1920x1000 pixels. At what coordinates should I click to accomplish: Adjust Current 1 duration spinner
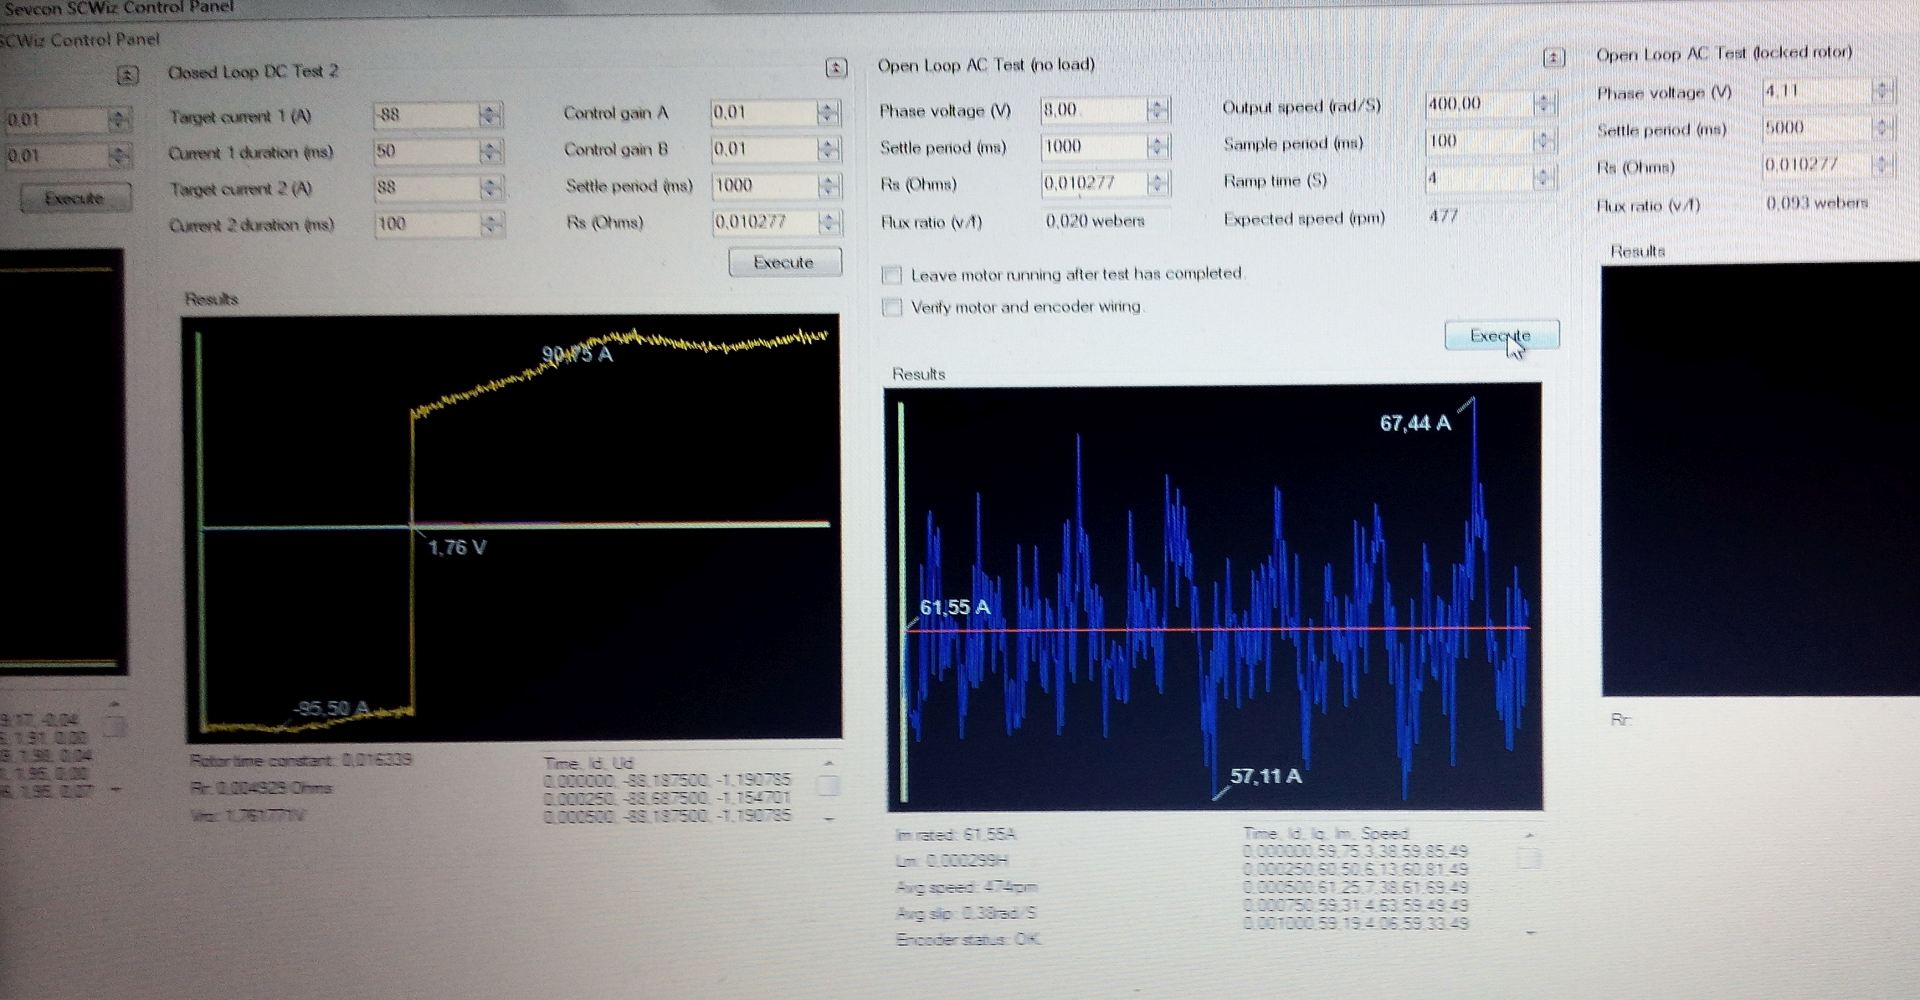490,152
